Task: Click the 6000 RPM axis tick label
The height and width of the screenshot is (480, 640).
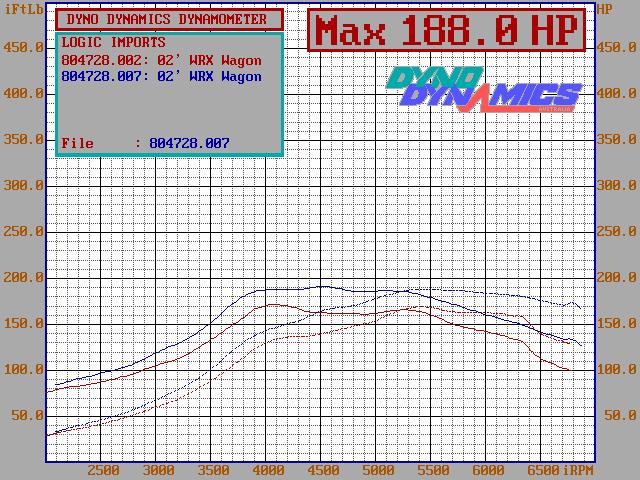Action: click(487, 470)
